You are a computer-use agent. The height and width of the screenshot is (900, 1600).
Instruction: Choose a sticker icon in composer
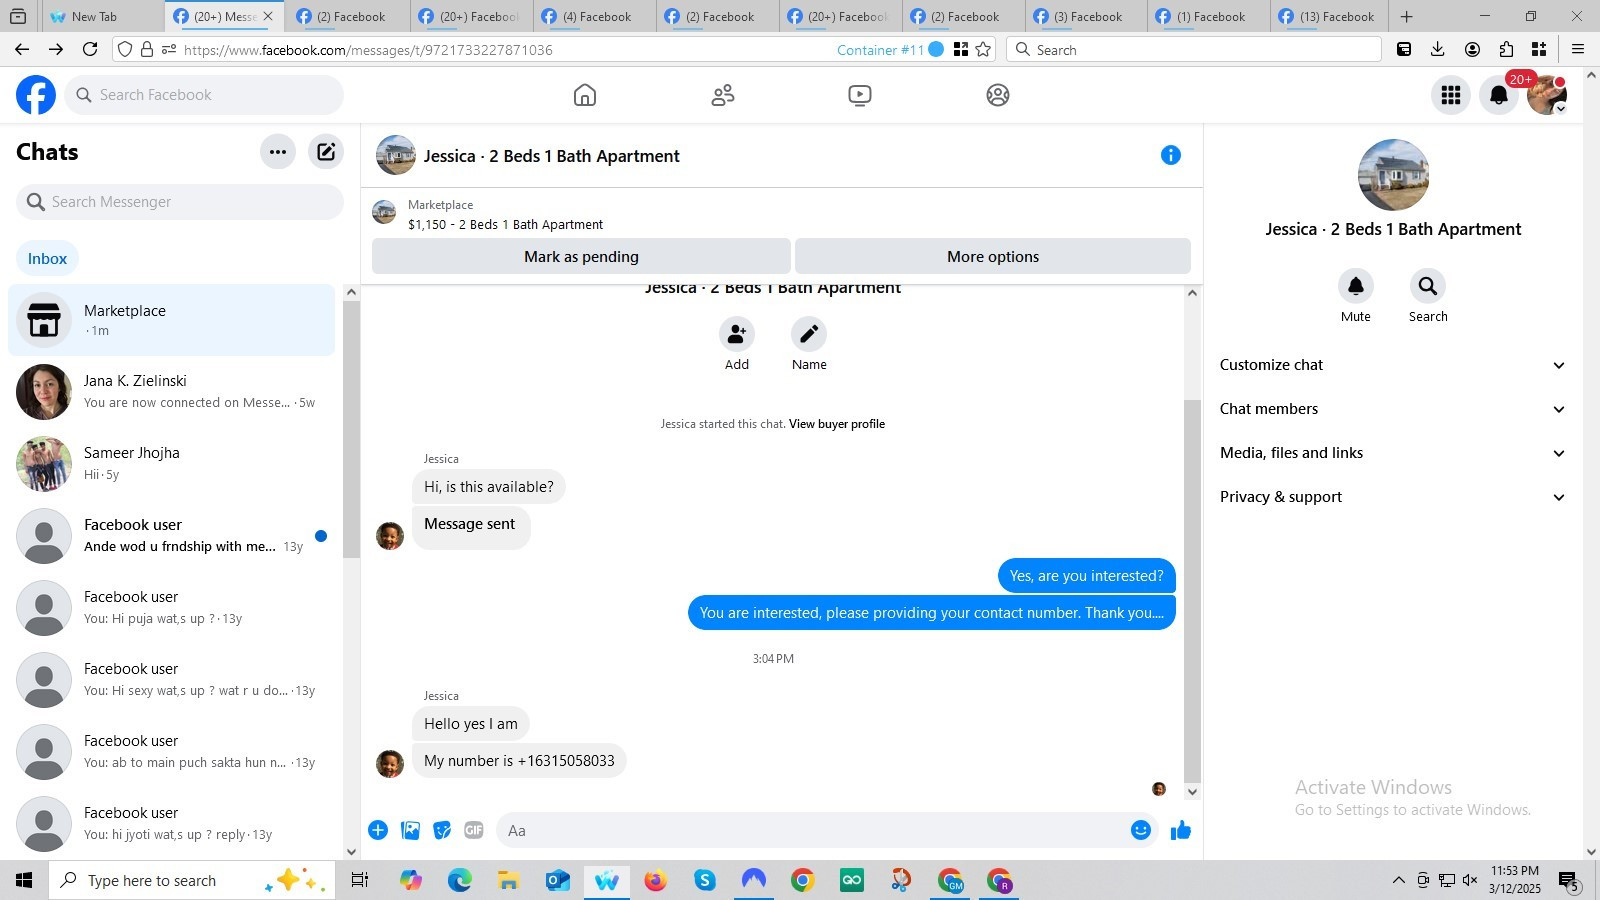pos(442,830)
